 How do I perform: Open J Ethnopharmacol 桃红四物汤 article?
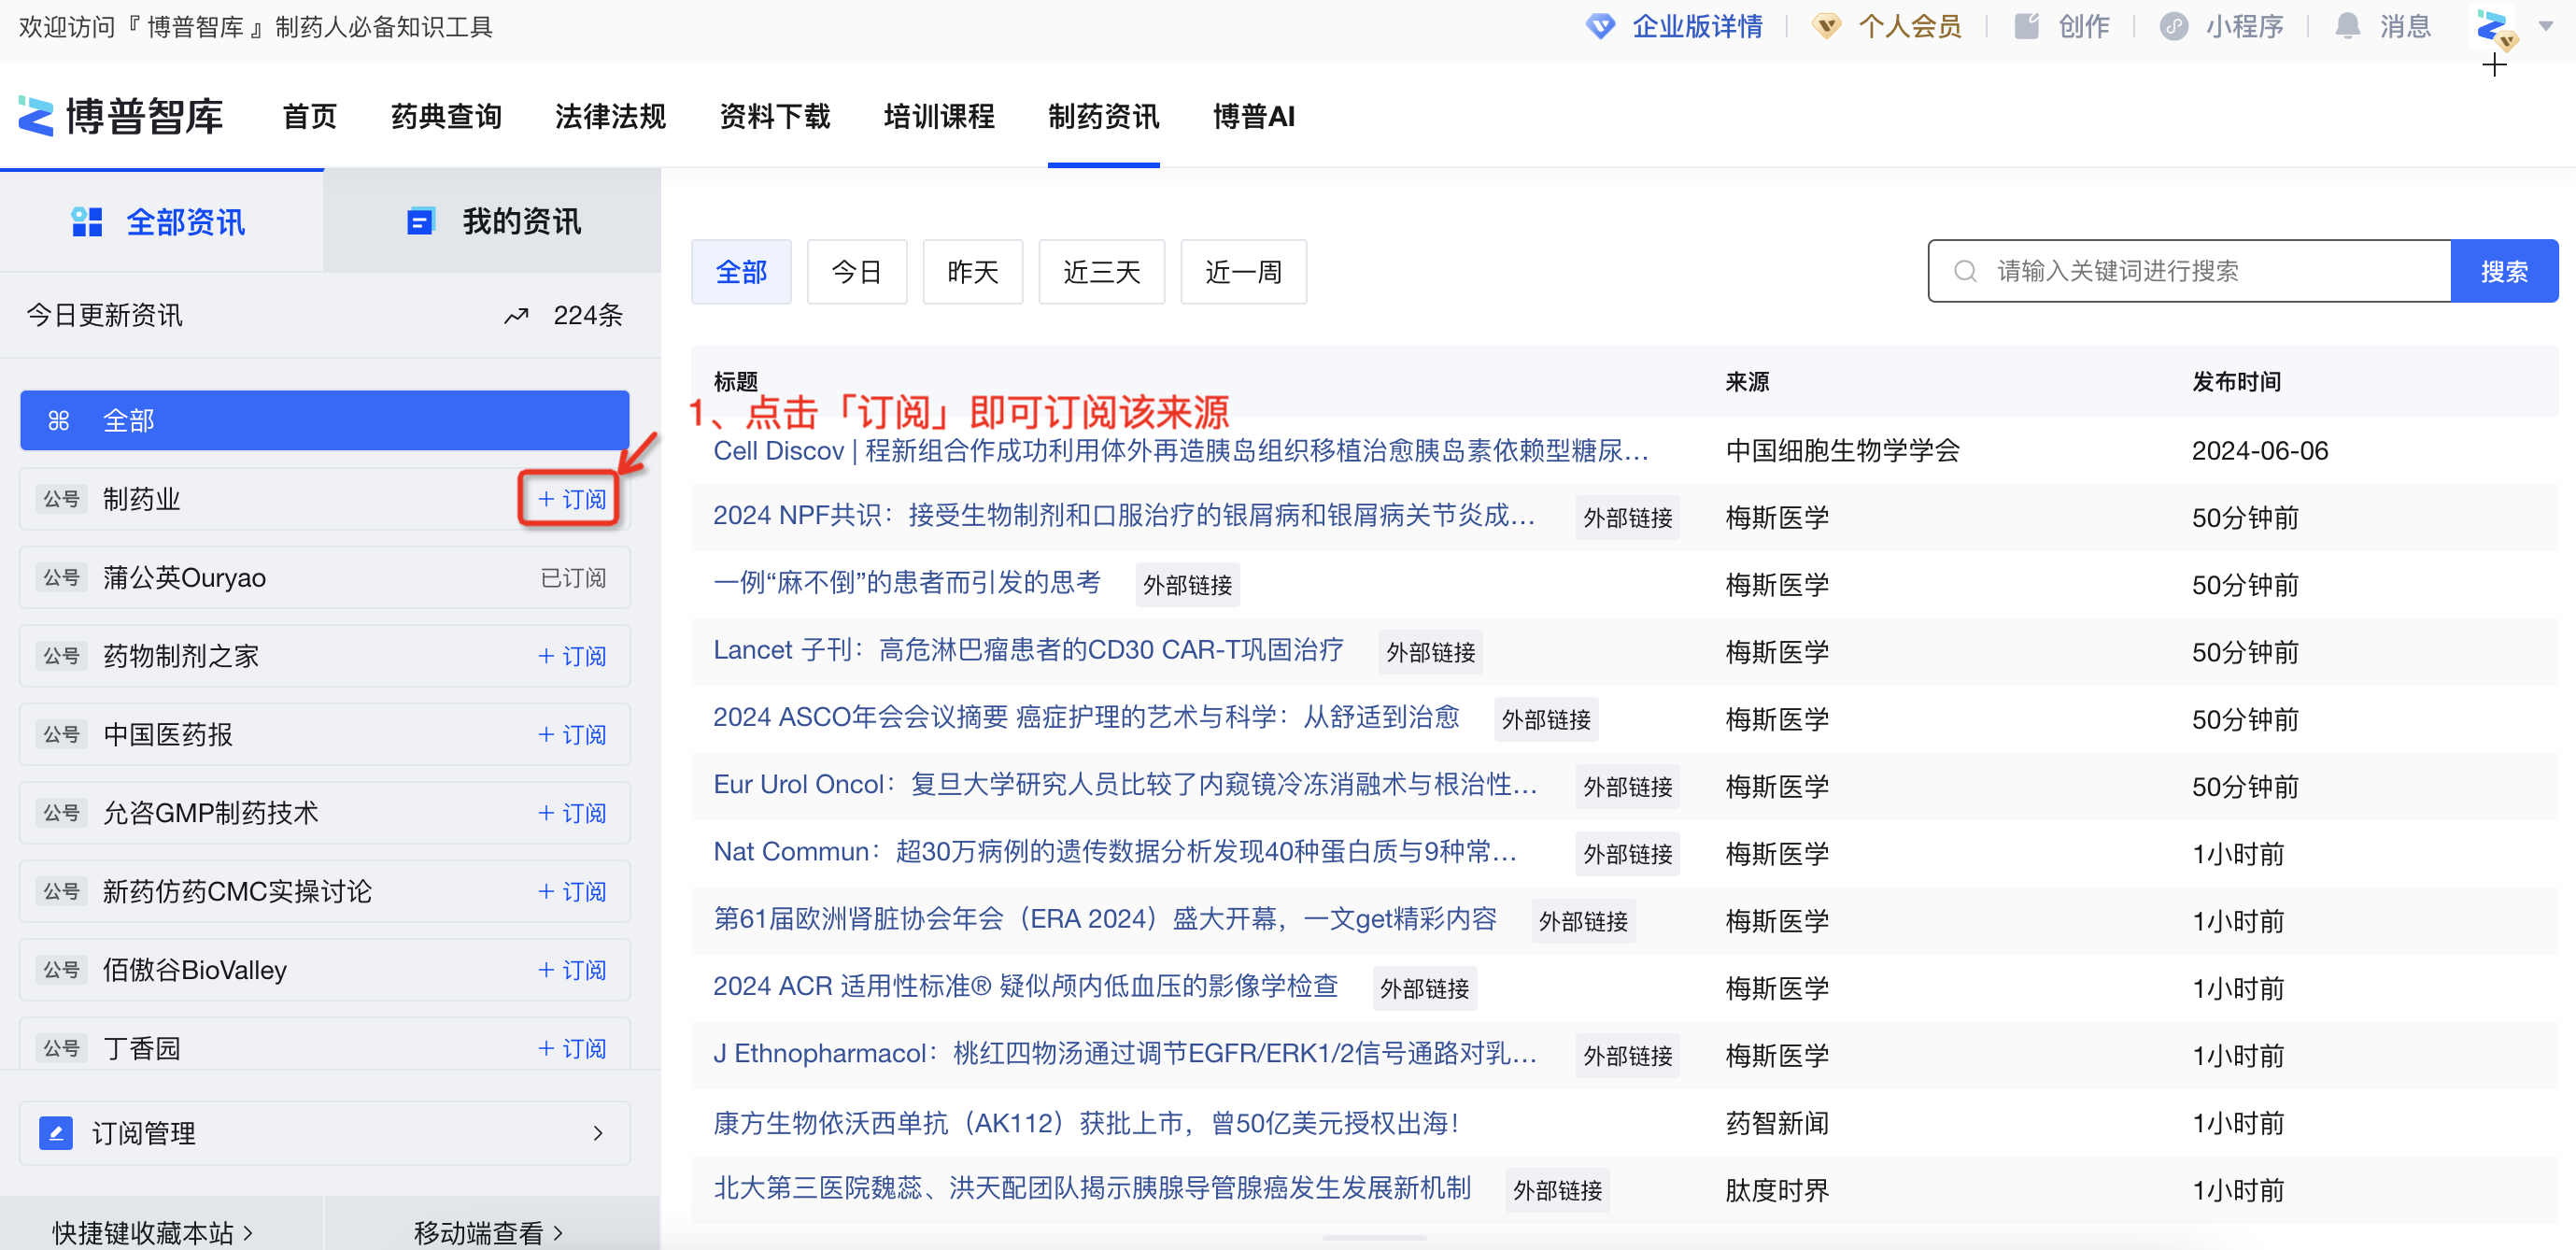click(x=1125, y=1054)
